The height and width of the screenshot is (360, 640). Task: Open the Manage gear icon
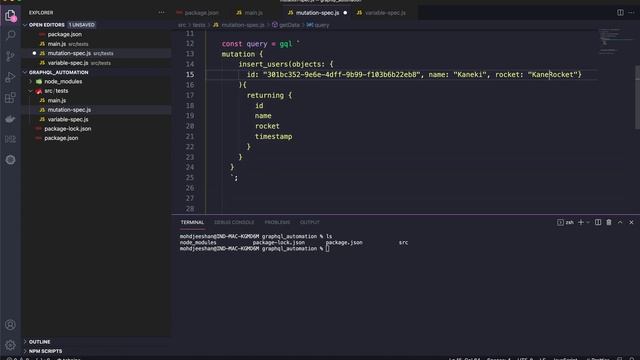[10, 345]
